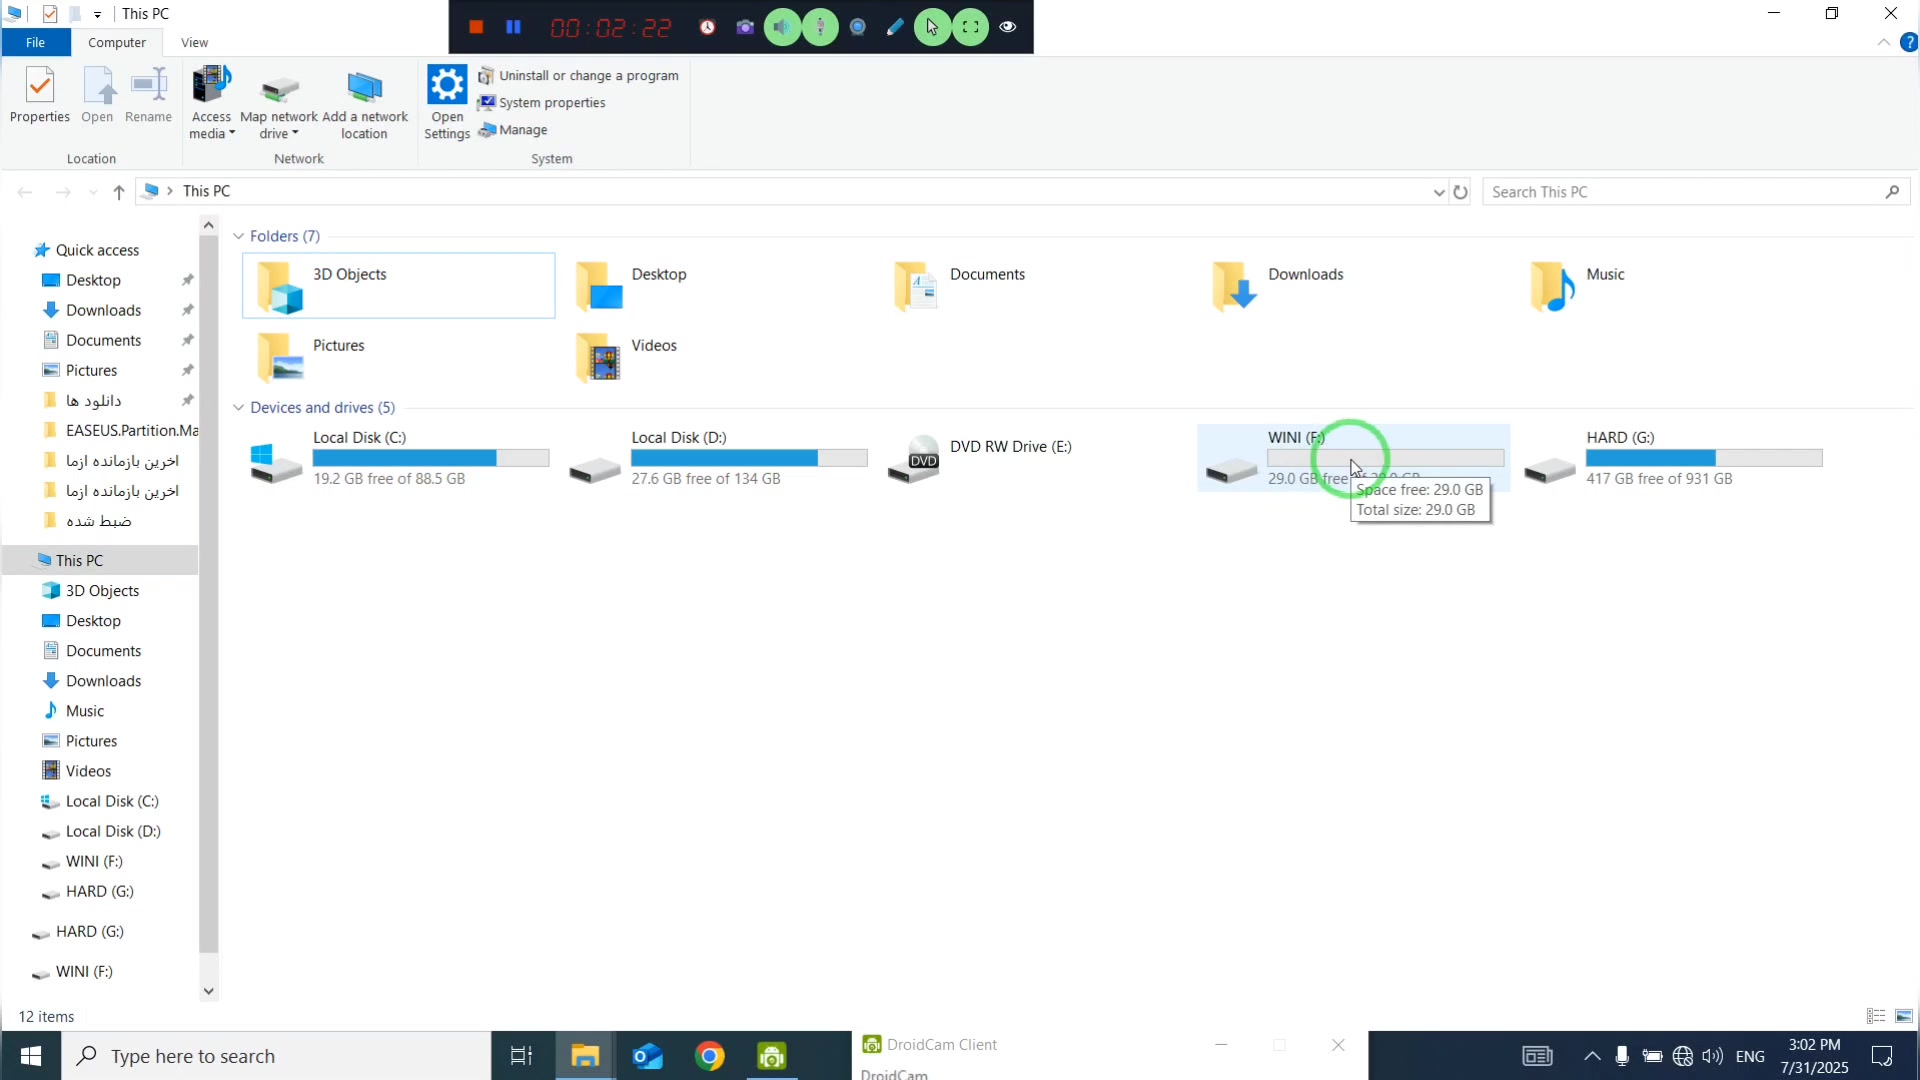1920x1080 pixels.
Task: Click the Map network drive icon
Action: click(279, 92)
